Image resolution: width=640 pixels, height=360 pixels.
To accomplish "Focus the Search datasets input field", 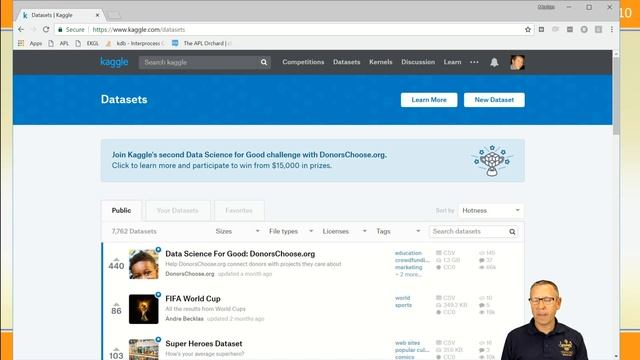I will coord(469,231).
